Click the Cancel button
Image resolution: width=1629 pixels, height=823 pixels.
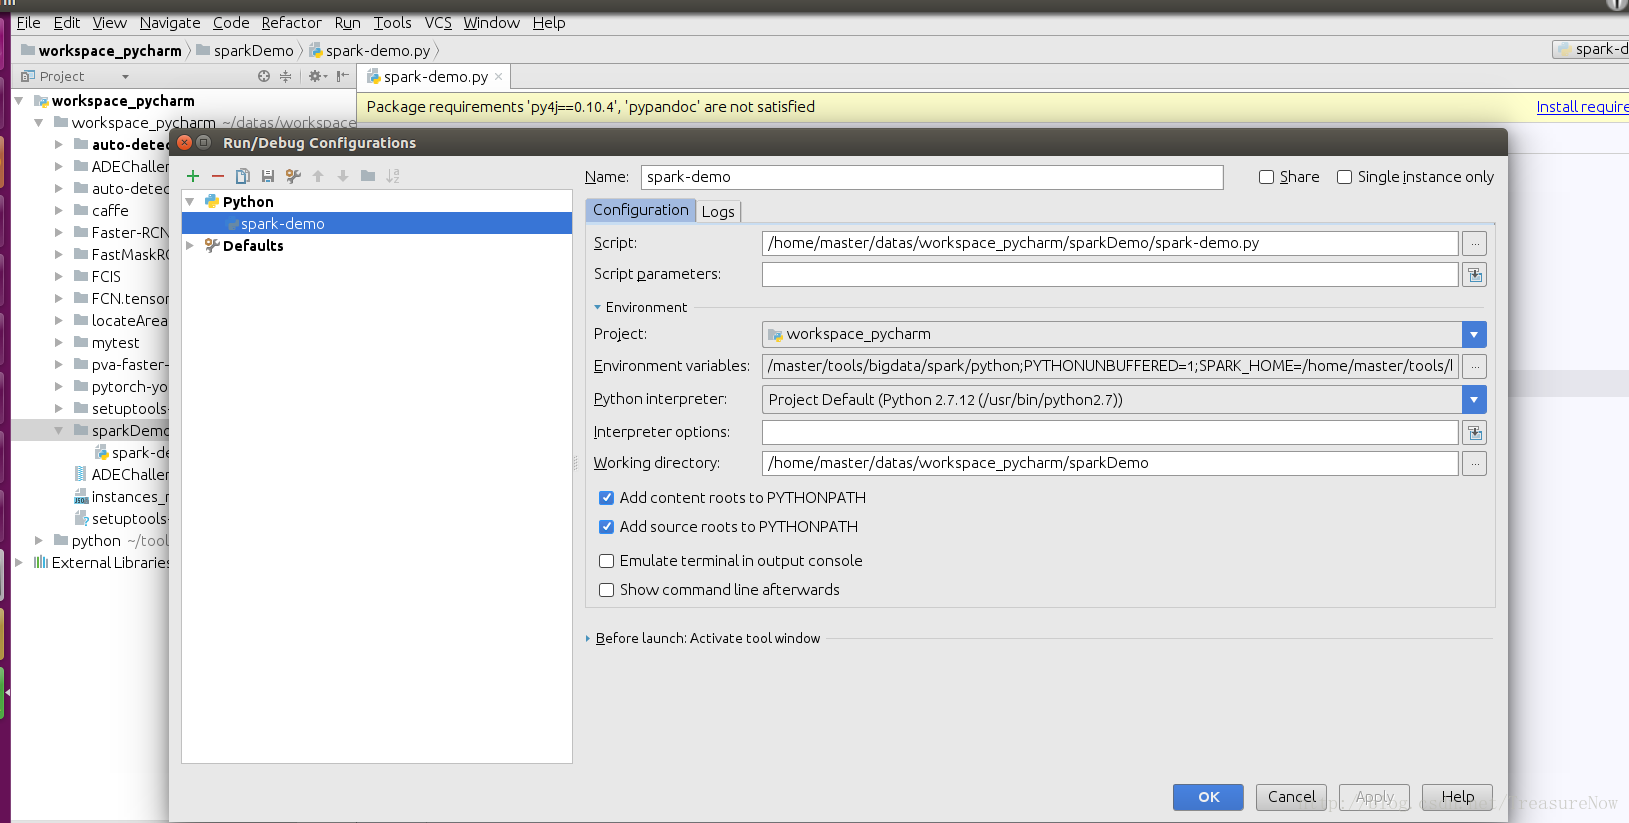point(1291,797)
